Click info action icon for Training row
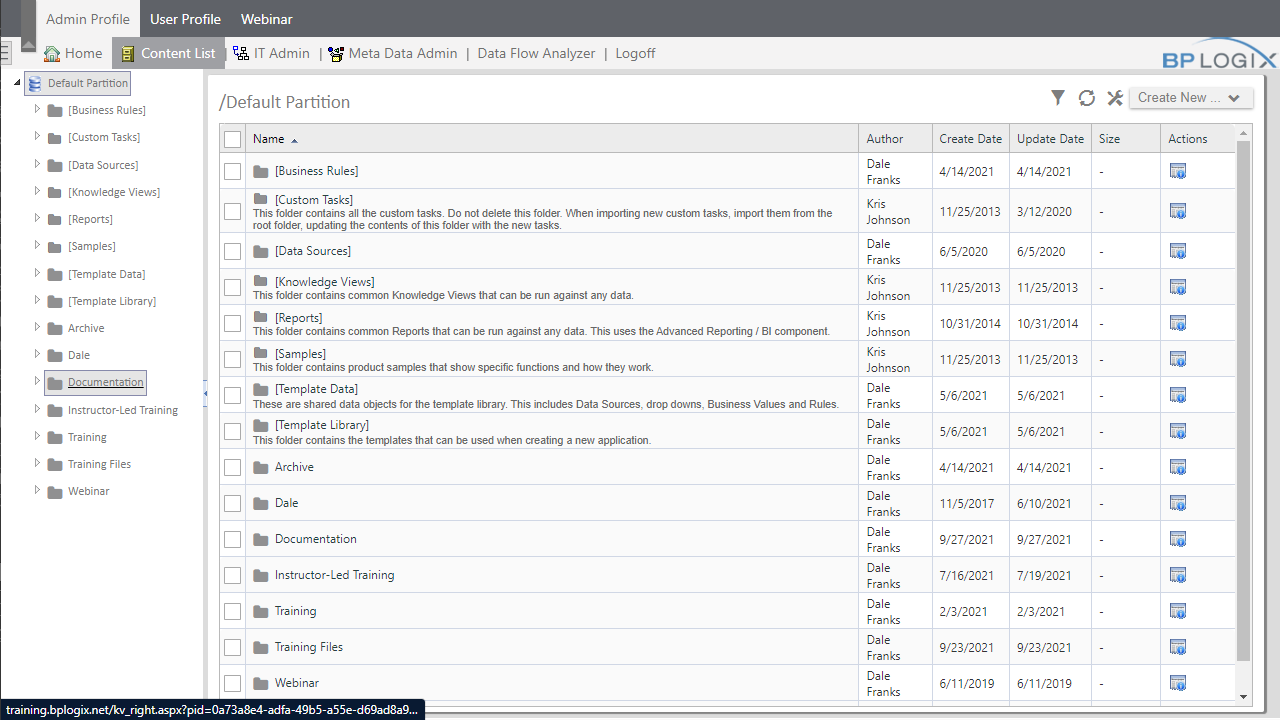The height and width of the screenshot is (720, 1280). click(1178, 611)
